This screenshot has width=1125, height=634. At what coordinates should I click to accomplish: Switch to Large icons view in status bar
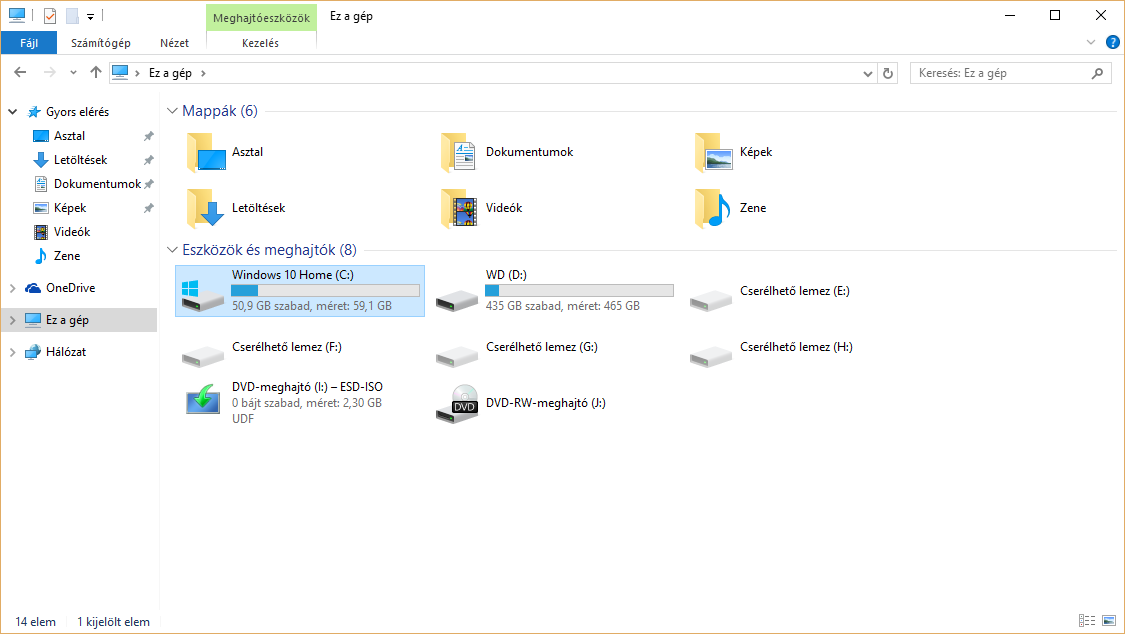pyautogui.click(x=1109, y=620)
